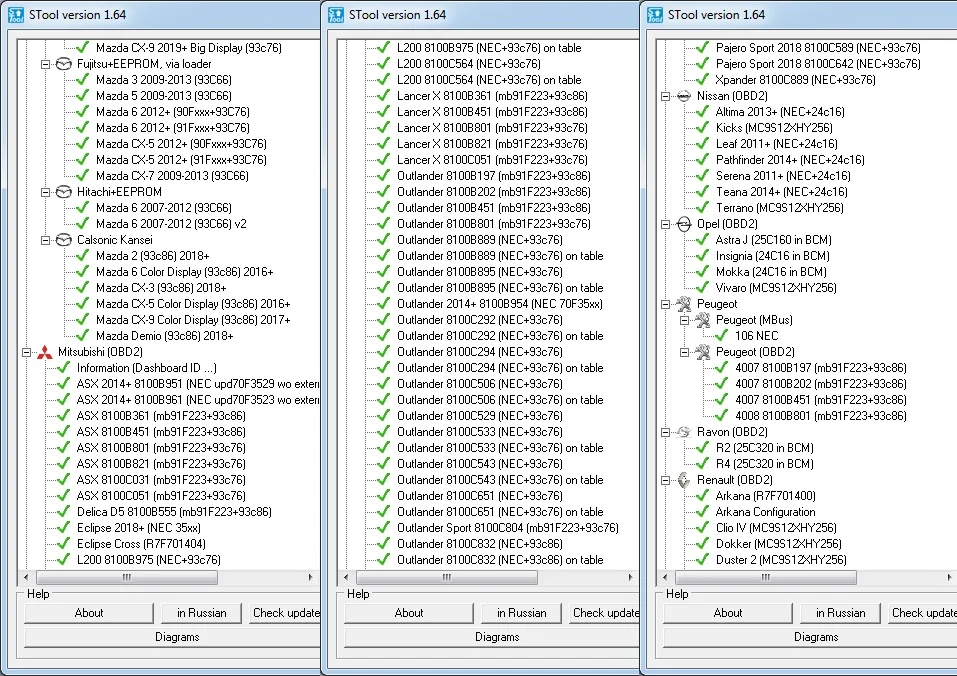
Task: Click the Mazda icon beside Hitachi+EEPROM
Action: [x=63, y=192]
